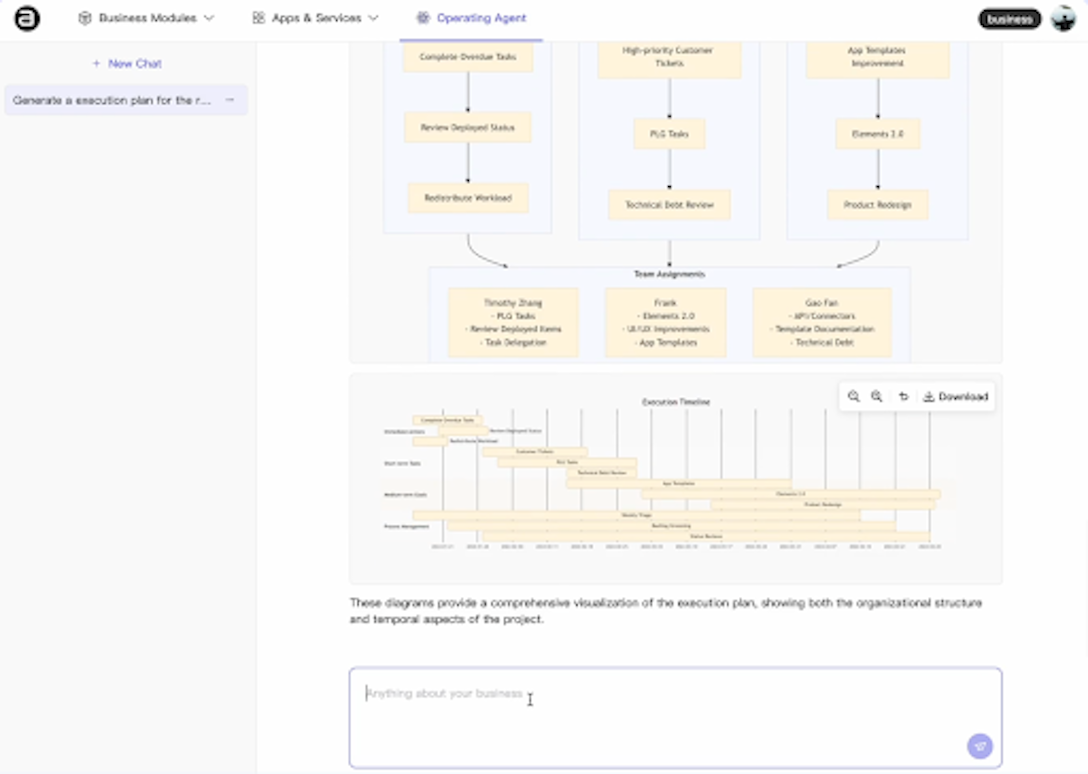This screenshot has width=1088, height=774.
Task: Click the Apps & Services grid icon
Action: click(x=258, y=18)
